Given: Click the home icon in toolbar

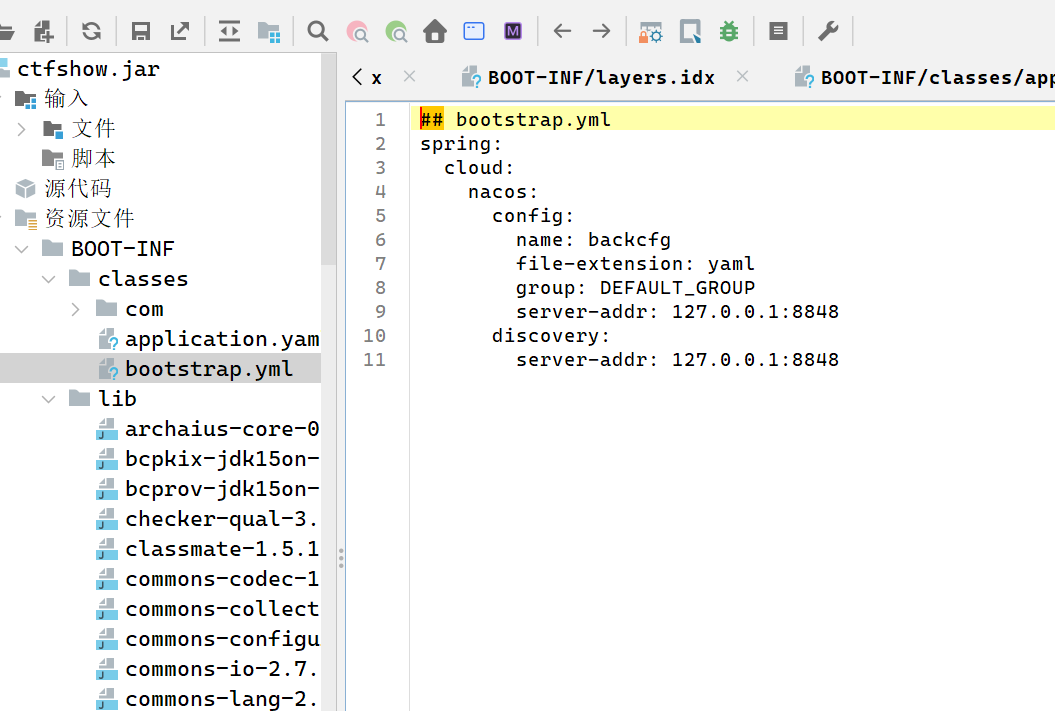Looking at the screenshot, I should 435,32.
